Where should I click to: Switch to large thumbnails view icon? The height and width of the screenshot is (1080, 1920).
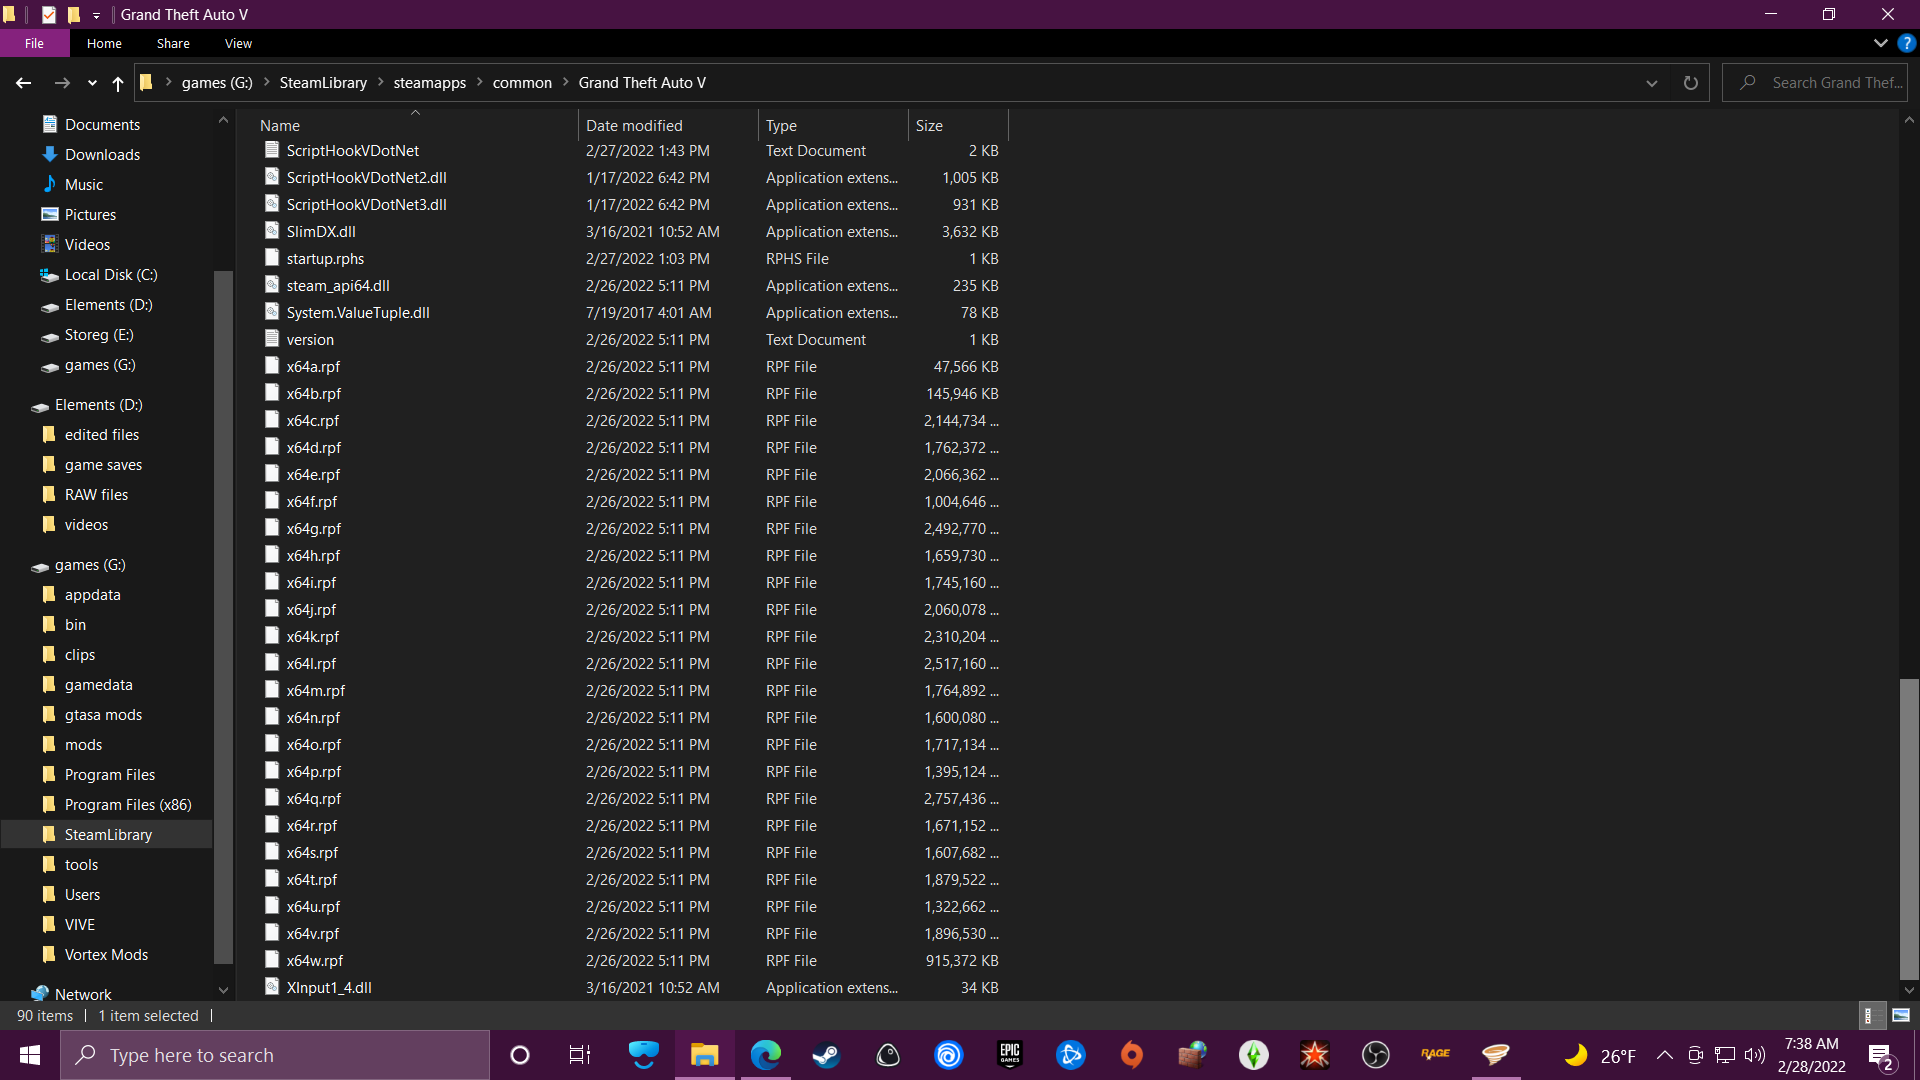[1901, 1015]
